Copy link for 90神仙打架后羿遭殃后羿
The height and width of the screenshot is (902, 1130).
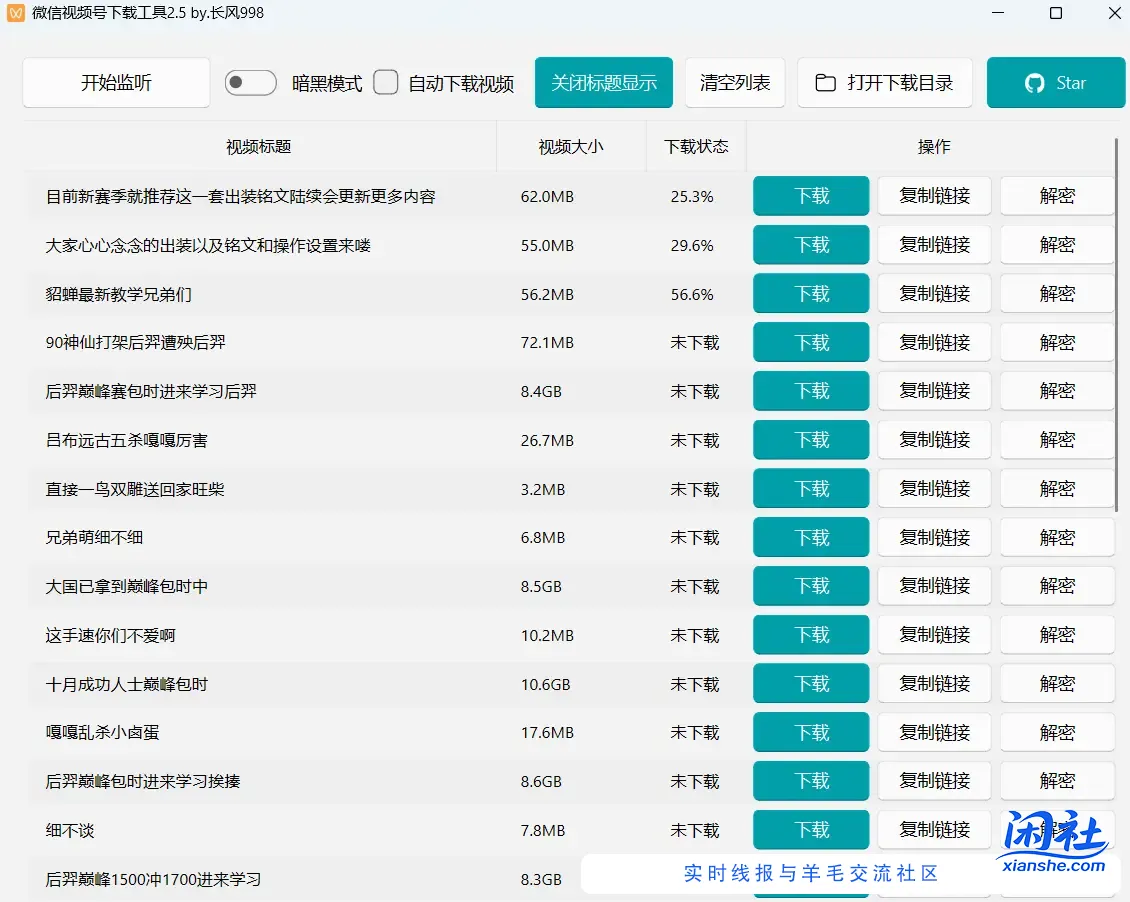pyautogui.click(x=933, y=342)
